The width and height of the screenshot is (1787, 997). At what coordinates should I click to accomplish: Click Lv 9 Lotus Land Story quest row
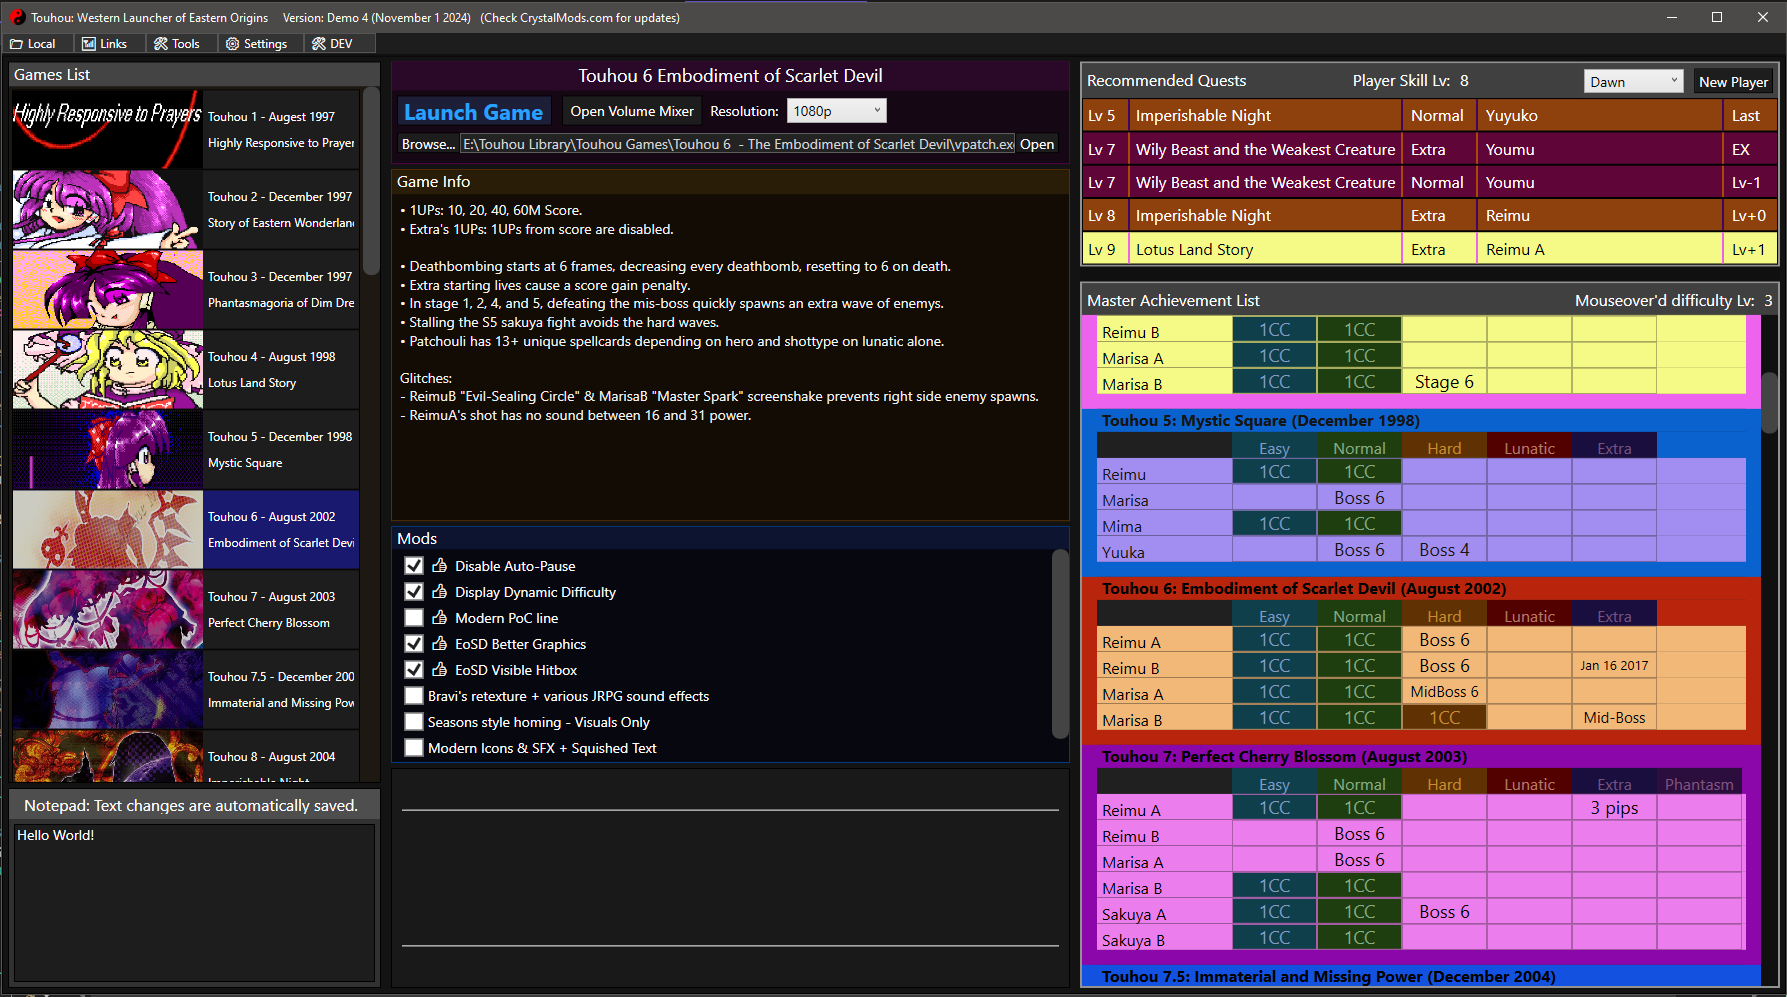point(1430,249)
